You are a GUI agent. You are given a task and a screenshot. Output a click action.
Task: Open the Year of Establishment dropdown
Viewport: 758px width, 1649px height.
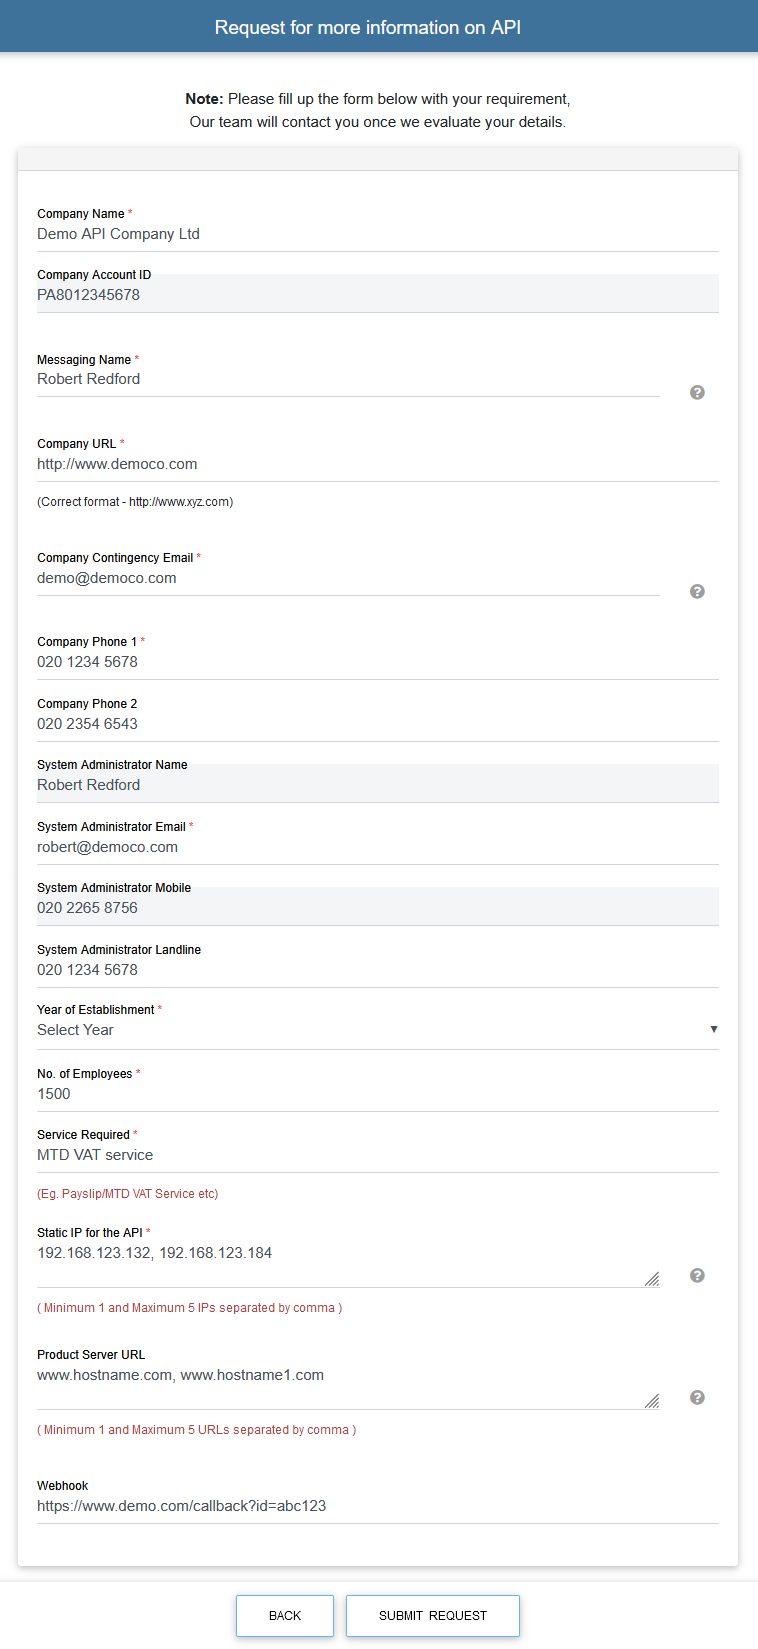[370, 1030]
